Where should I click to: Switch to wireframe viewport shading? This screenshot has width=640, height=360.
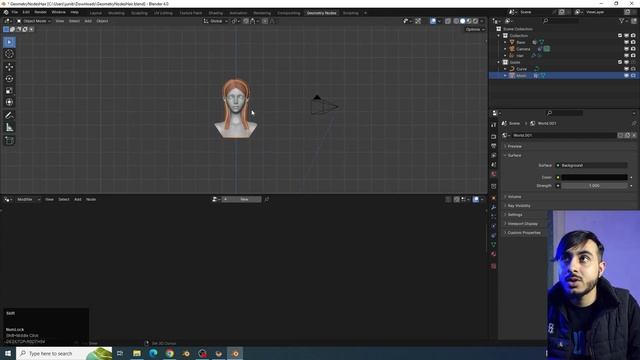(456, 21)
